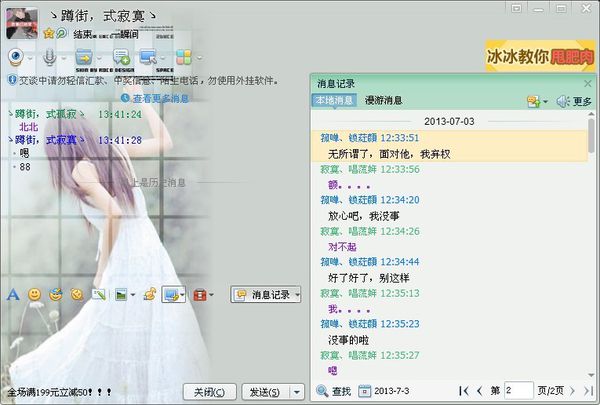Go to next page of message history
The height and width of the screenshot is (405, 600).
point(572,391)
